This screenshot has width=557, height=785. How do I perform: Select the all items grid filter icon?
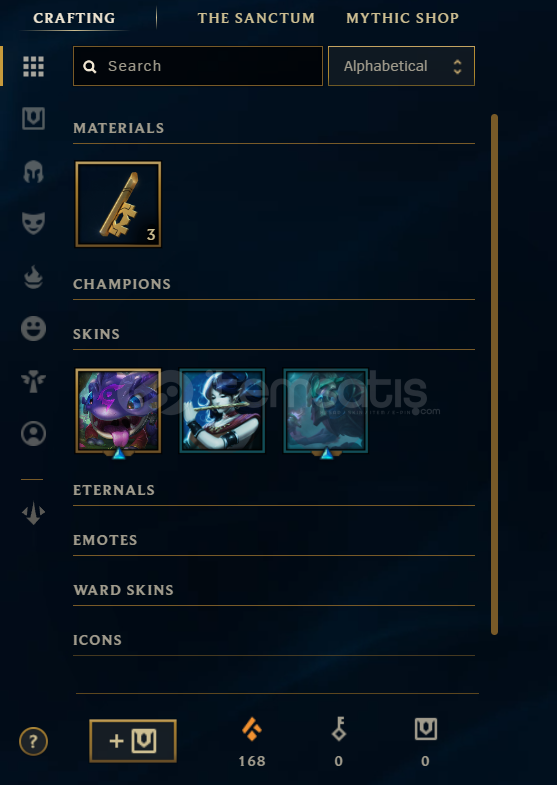point(34,67)
